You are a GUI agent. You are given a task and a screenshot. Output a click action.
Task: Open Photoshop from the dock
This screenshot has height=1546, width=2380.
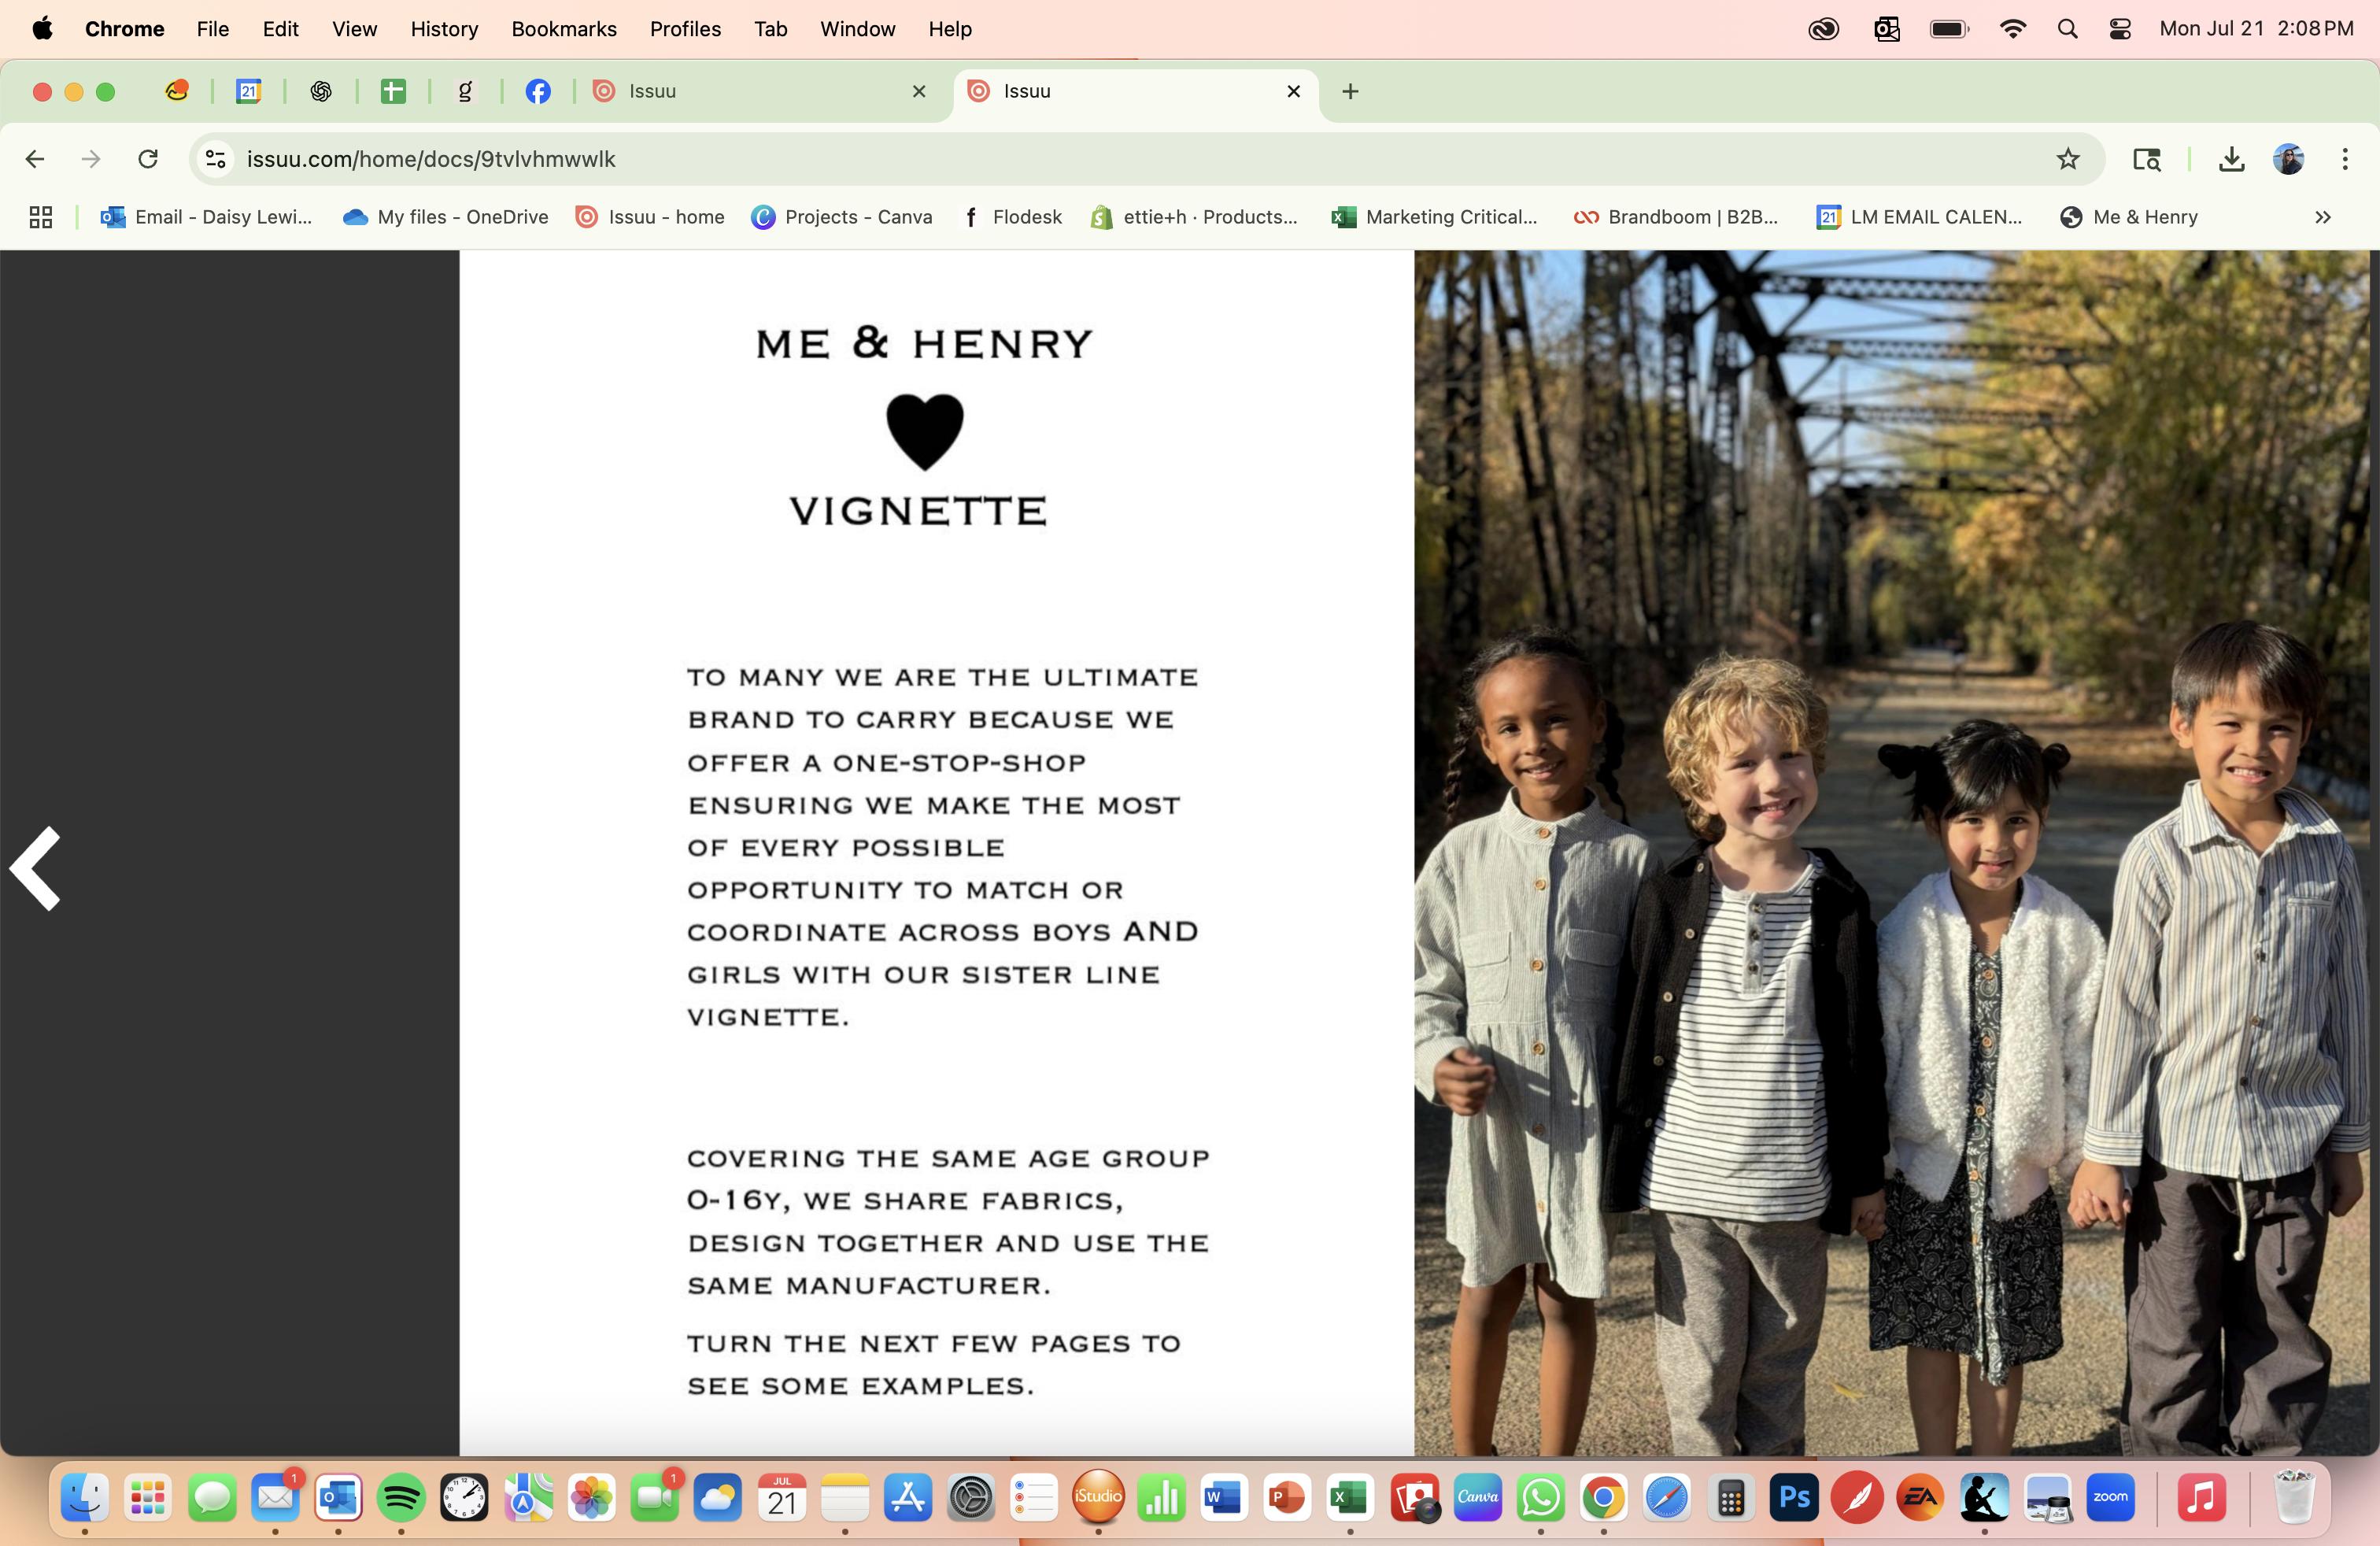pos(1794,1498)
